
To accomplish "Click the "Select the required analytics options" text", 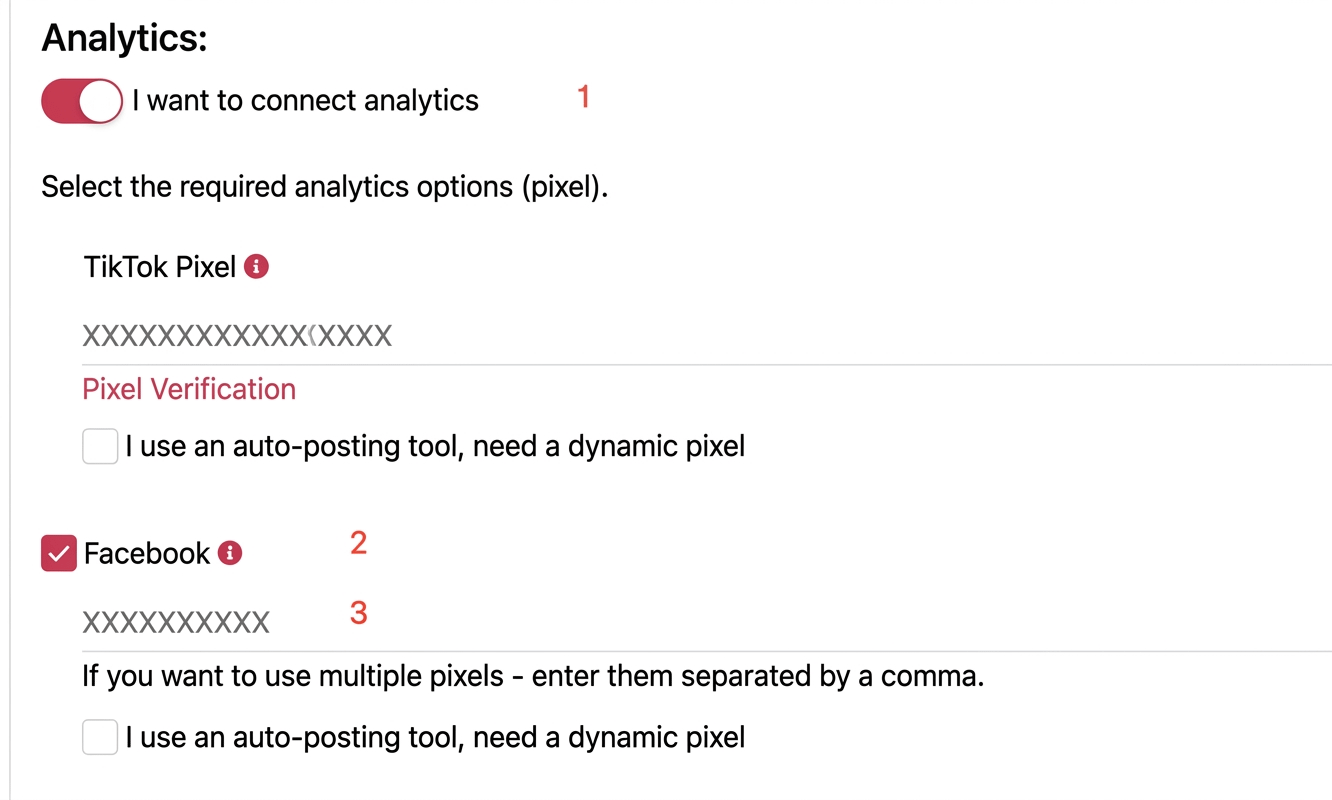I will pos(324,187).
